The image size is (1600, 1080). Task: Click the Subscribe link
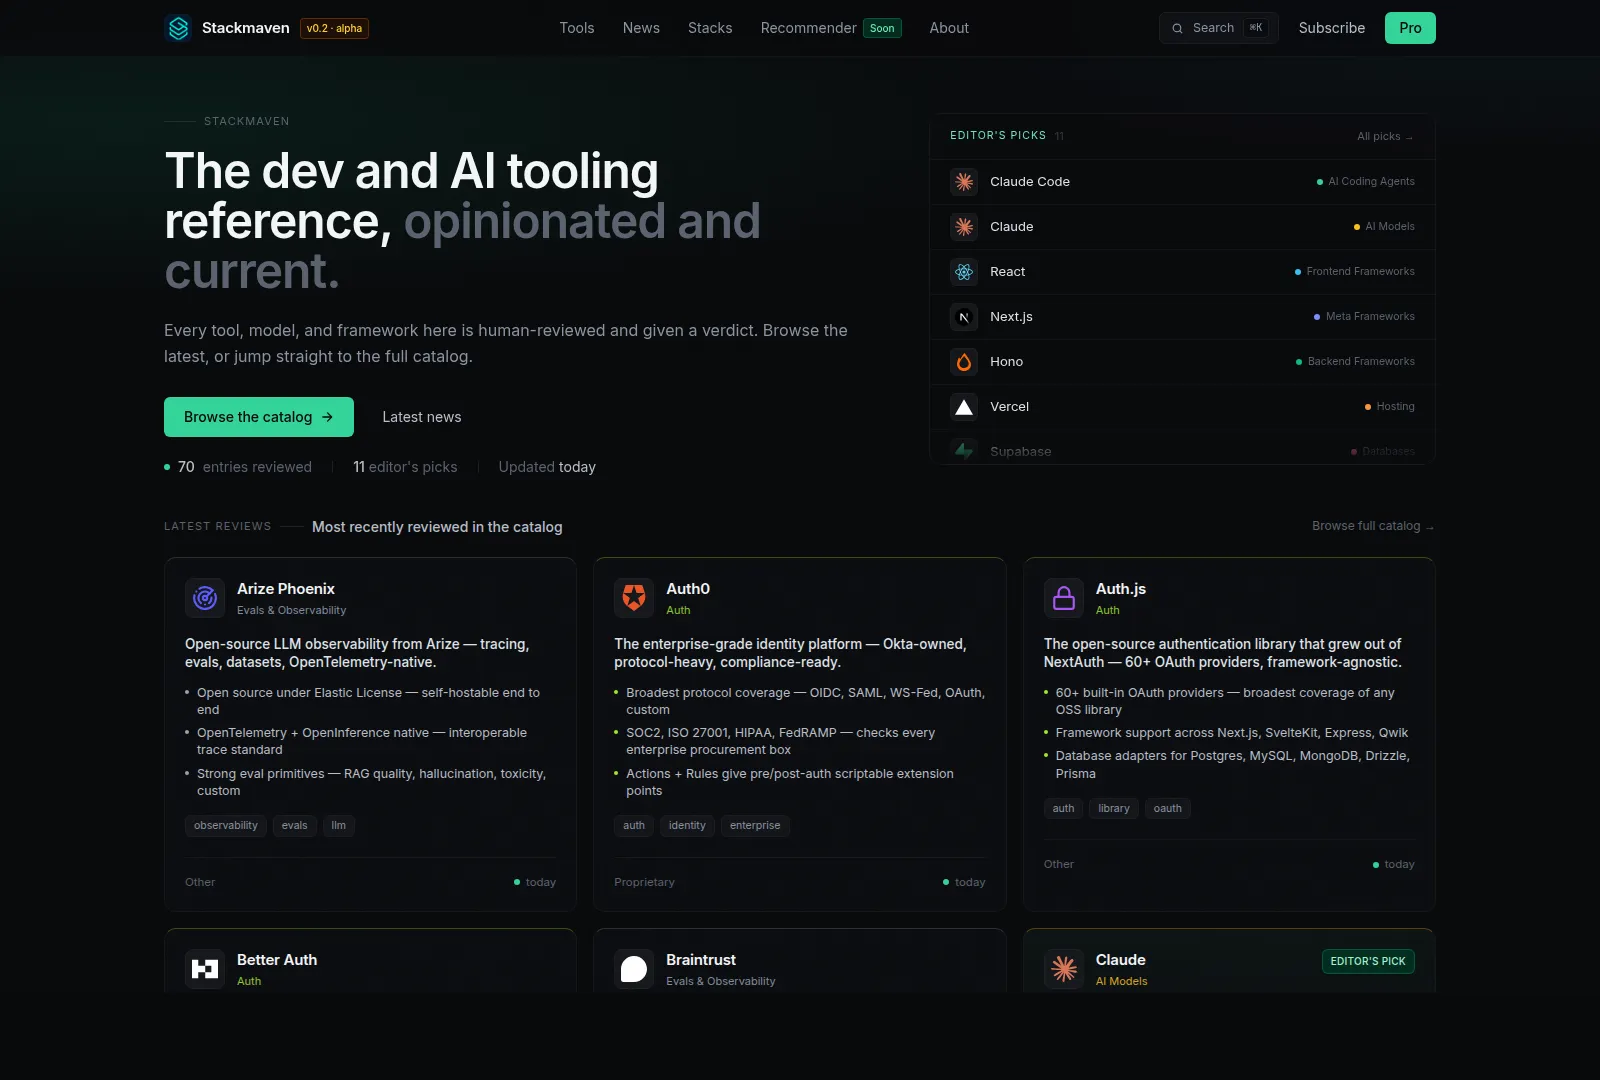click(1331, 28)
